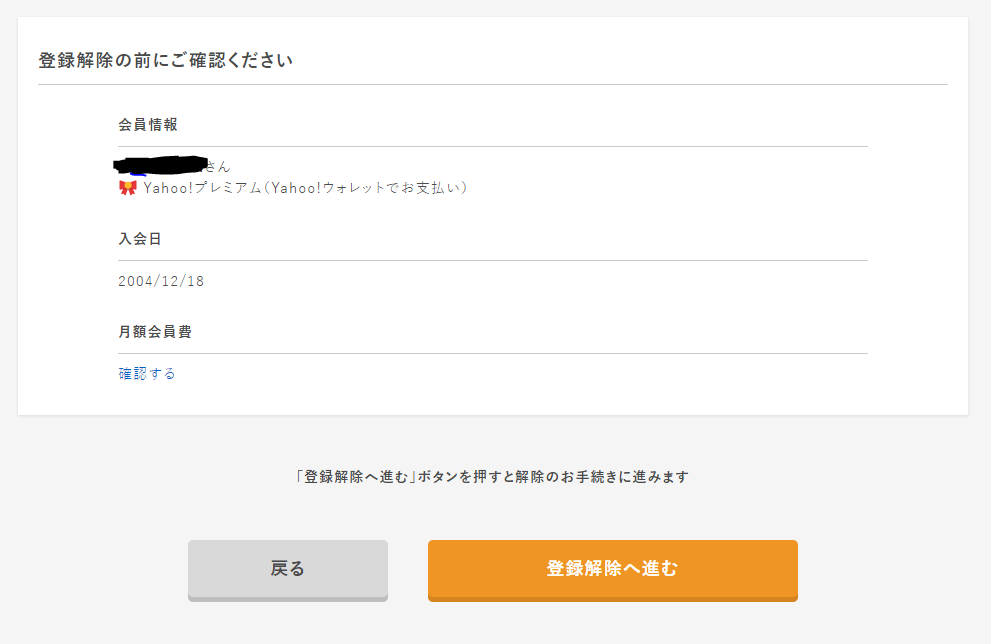
Task: Click the さん suffix after the name
Action: 218,167
